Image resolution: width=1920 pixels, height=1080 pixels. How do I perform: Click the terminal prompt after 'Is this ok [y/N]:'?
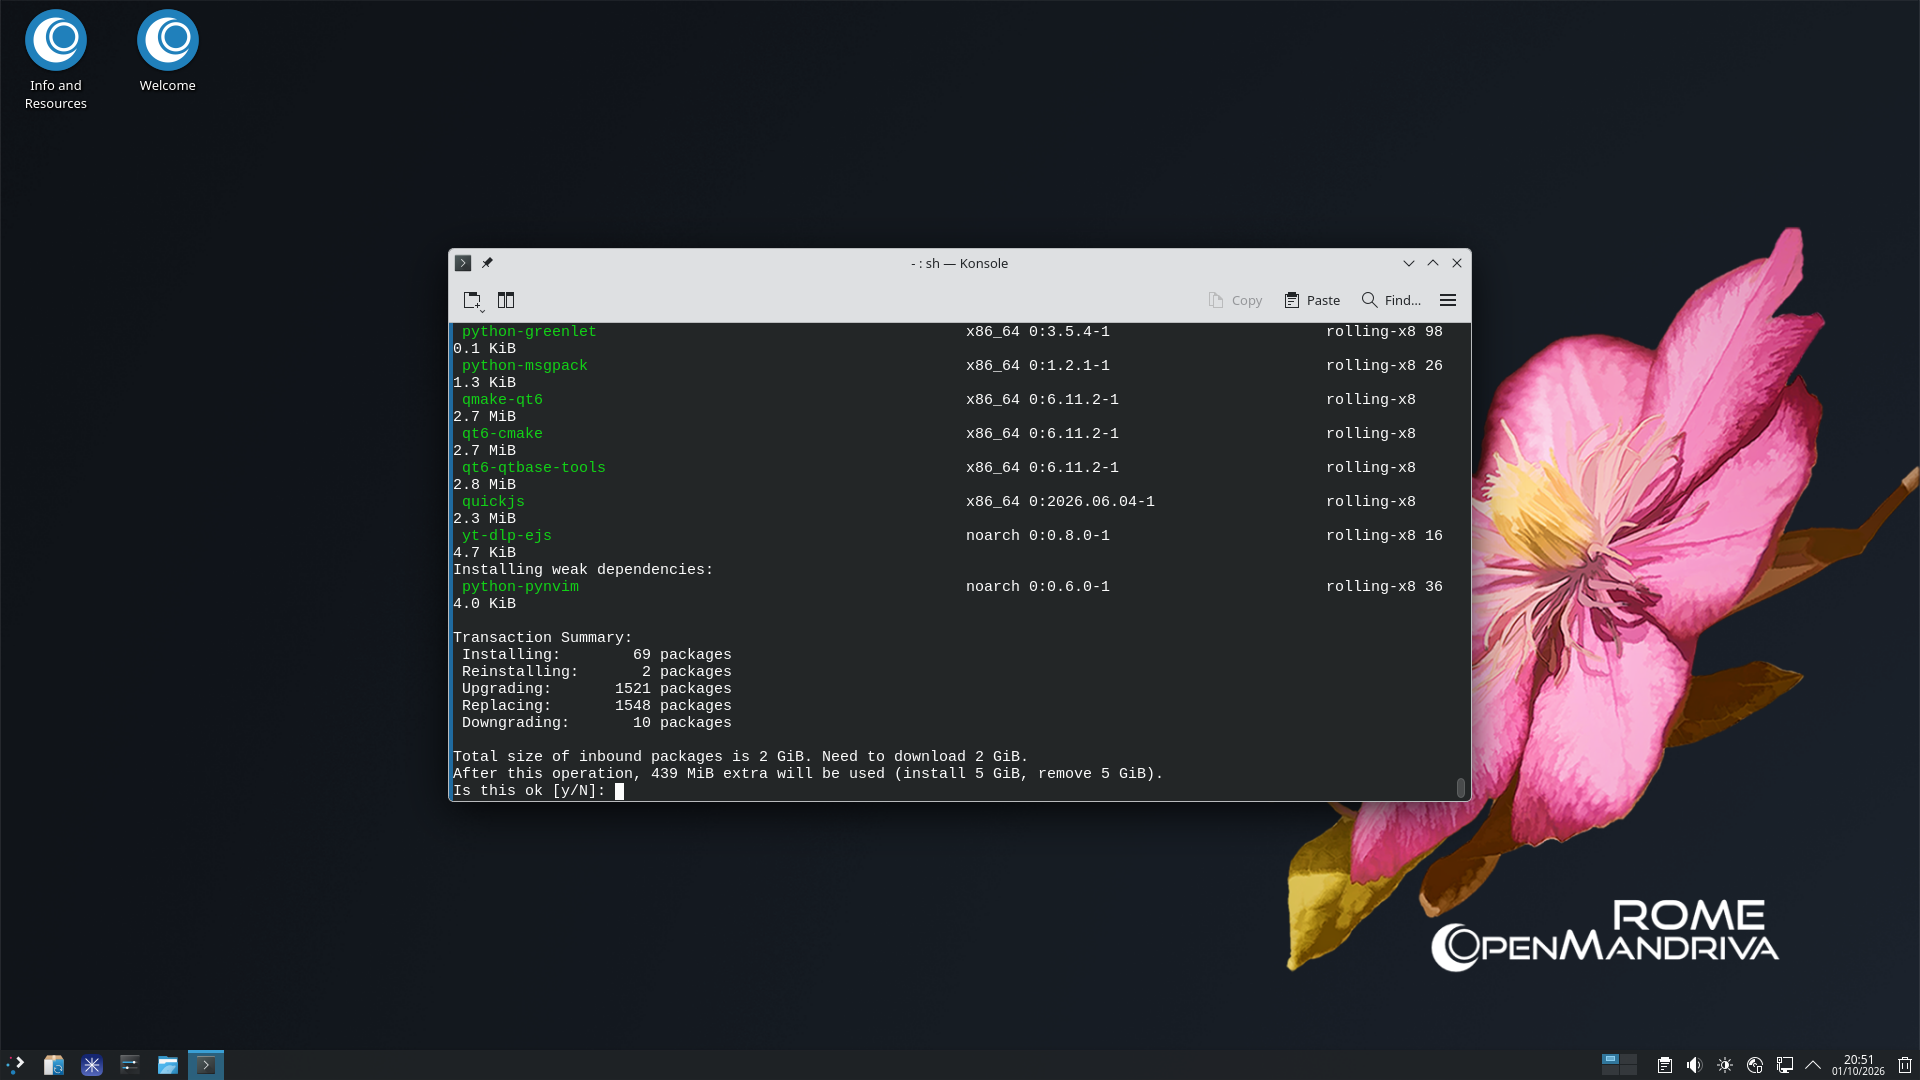coord(619,791)
